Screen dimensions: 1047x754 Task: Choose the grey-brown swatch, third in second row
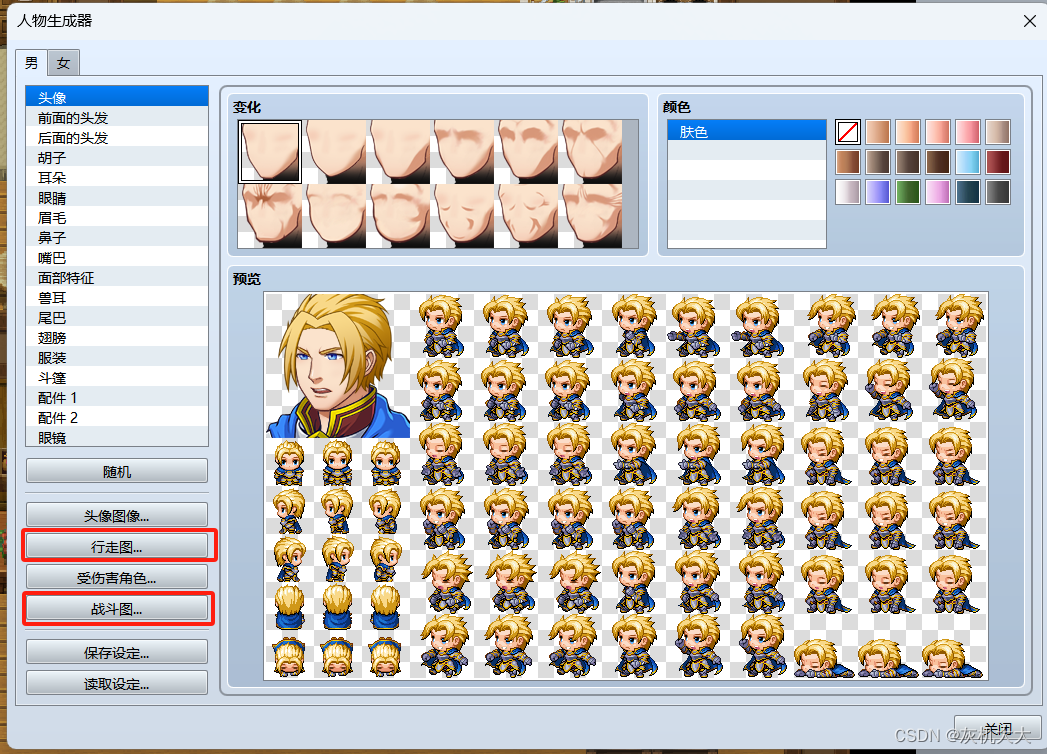tap(908, 162)
